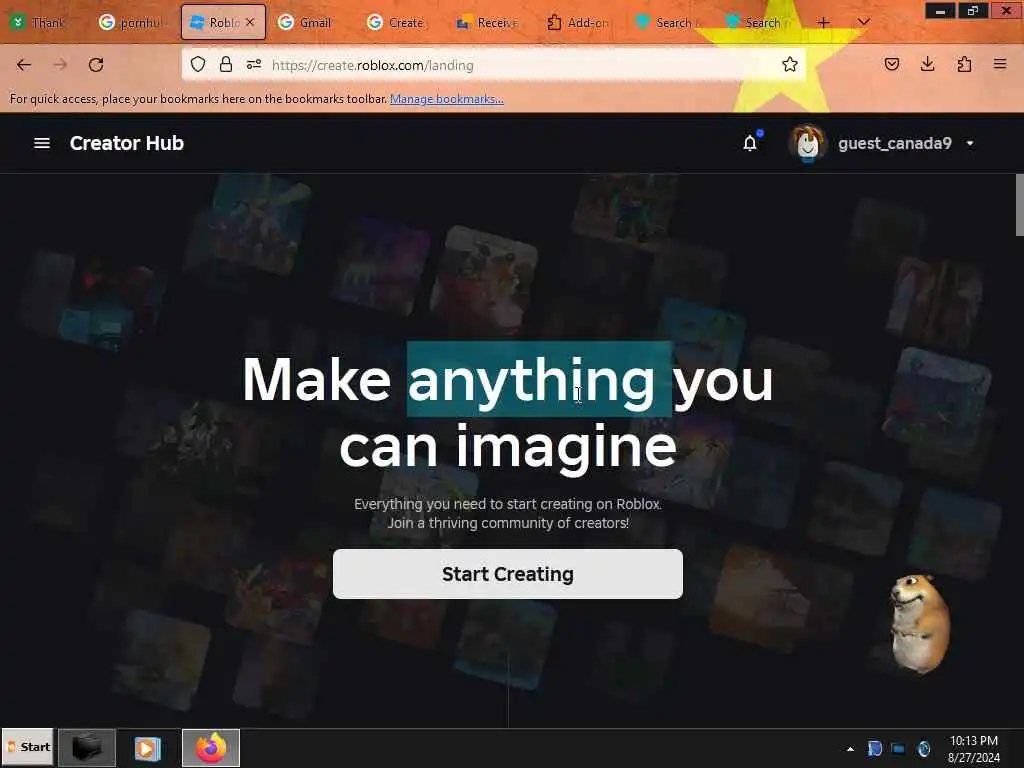Open the Firefox application menu icon

click(x=1000, y=64)
